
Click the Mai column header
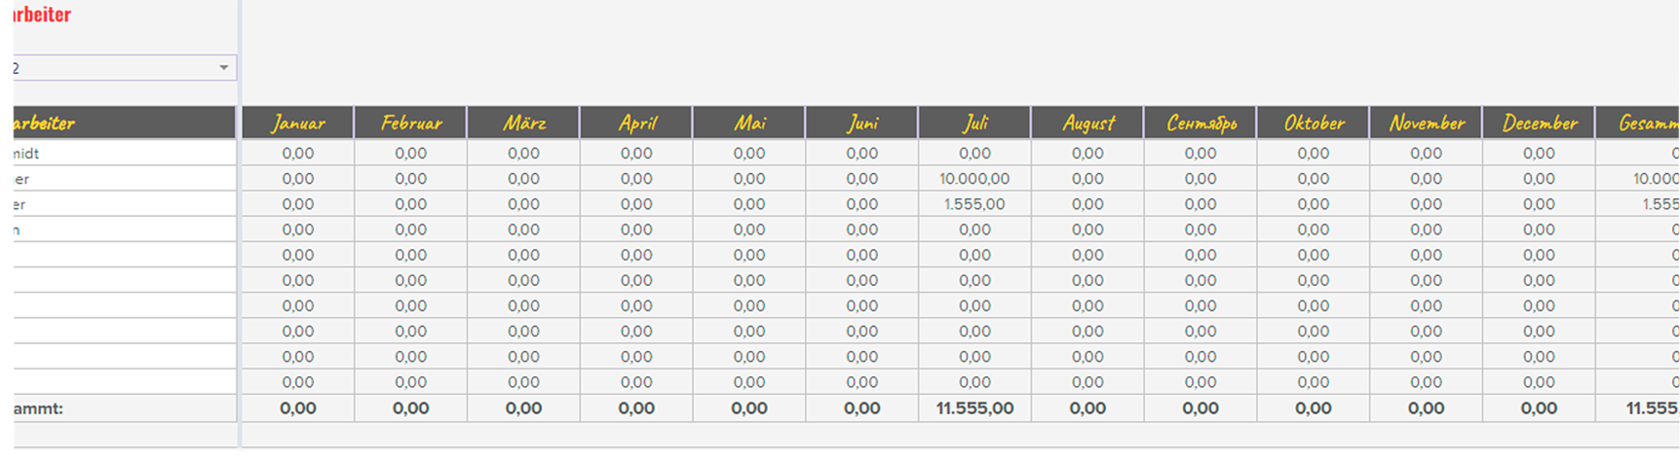pos(749,123)
